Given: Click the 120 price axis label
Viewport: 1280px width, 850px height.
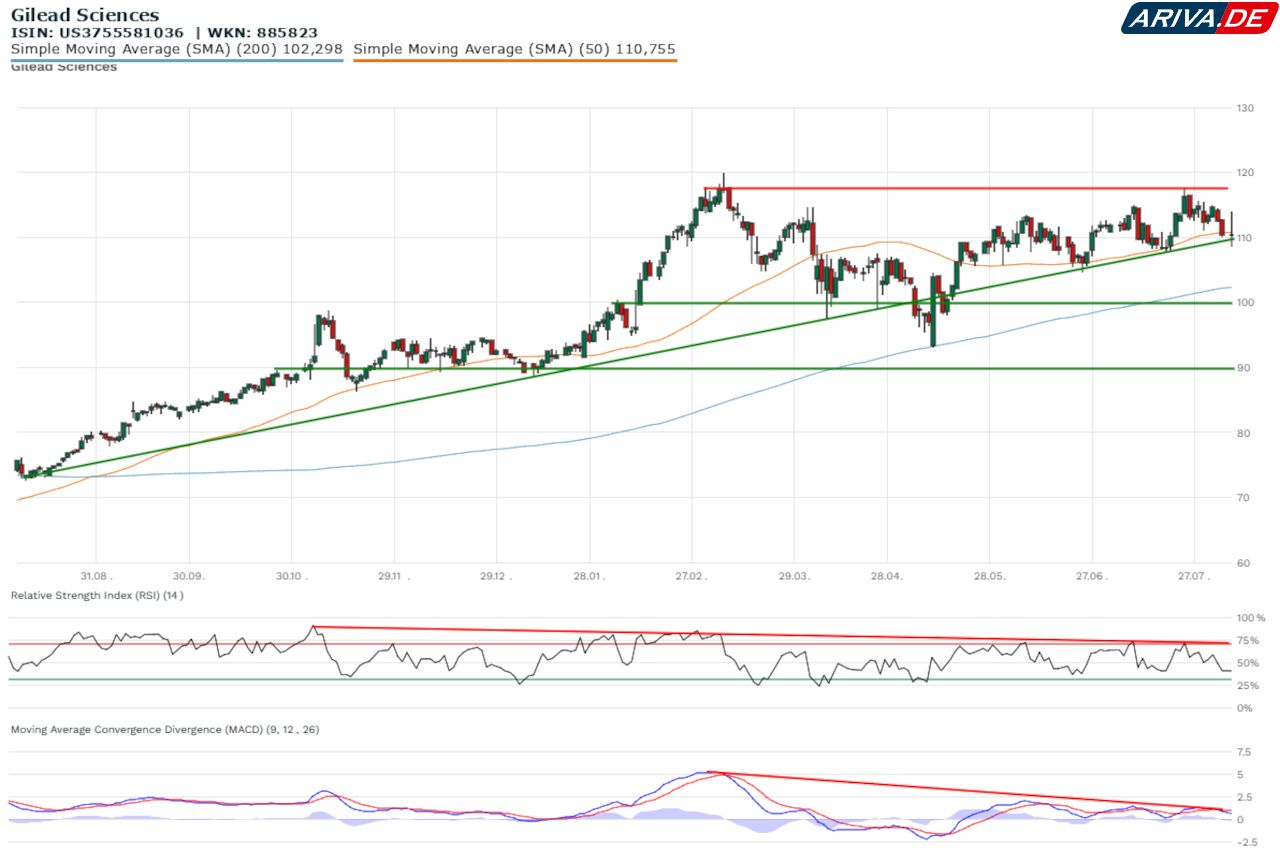Looking at the screenshot, I should click(x=1245, y=172).
